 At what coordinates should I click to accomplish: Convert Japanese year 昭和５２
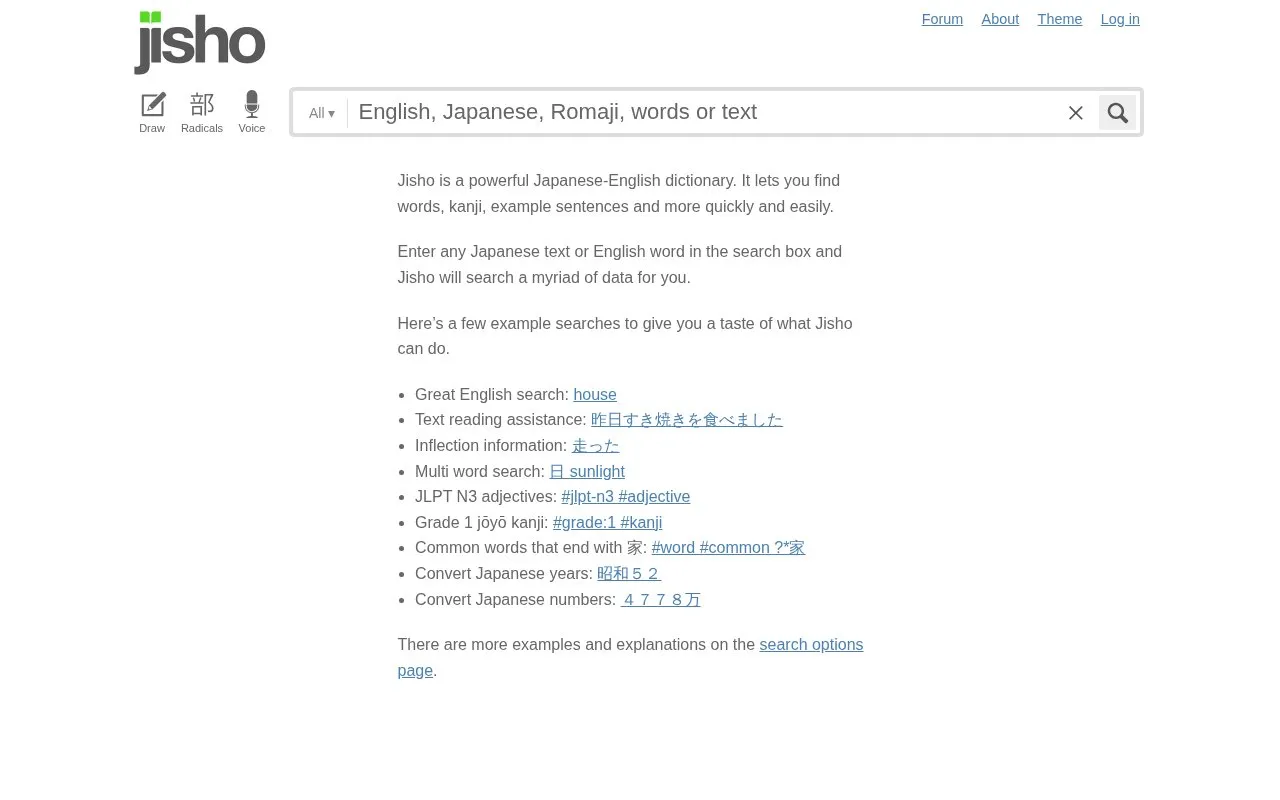point(629,574)
